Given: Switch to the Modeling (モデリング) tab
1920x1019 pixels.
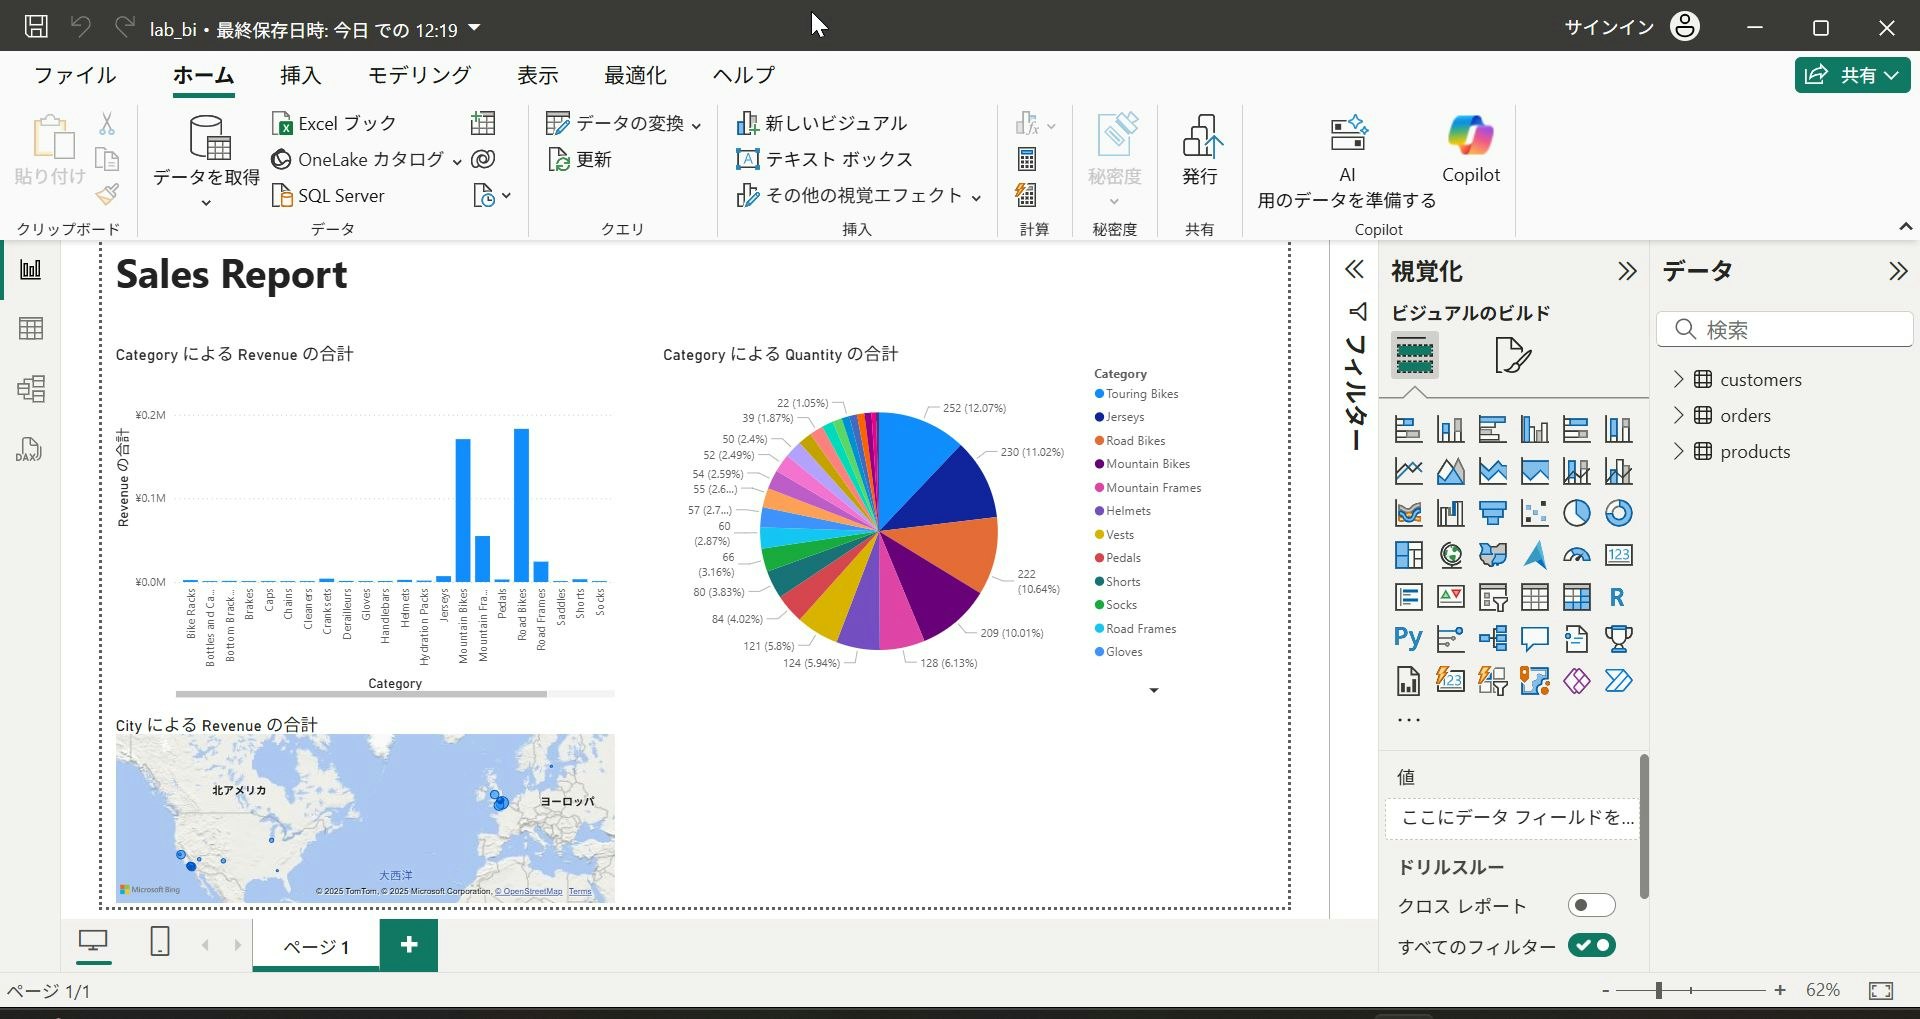Looking at the screenshot, I should pos(419,75).
